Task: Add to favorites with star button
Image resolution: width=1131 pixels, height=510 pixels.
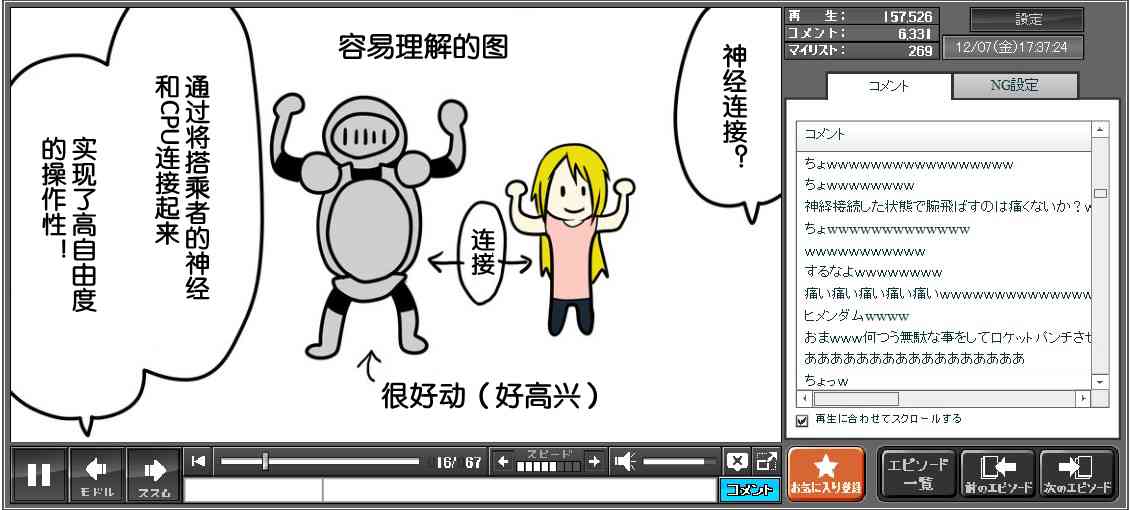Action: 826,474
